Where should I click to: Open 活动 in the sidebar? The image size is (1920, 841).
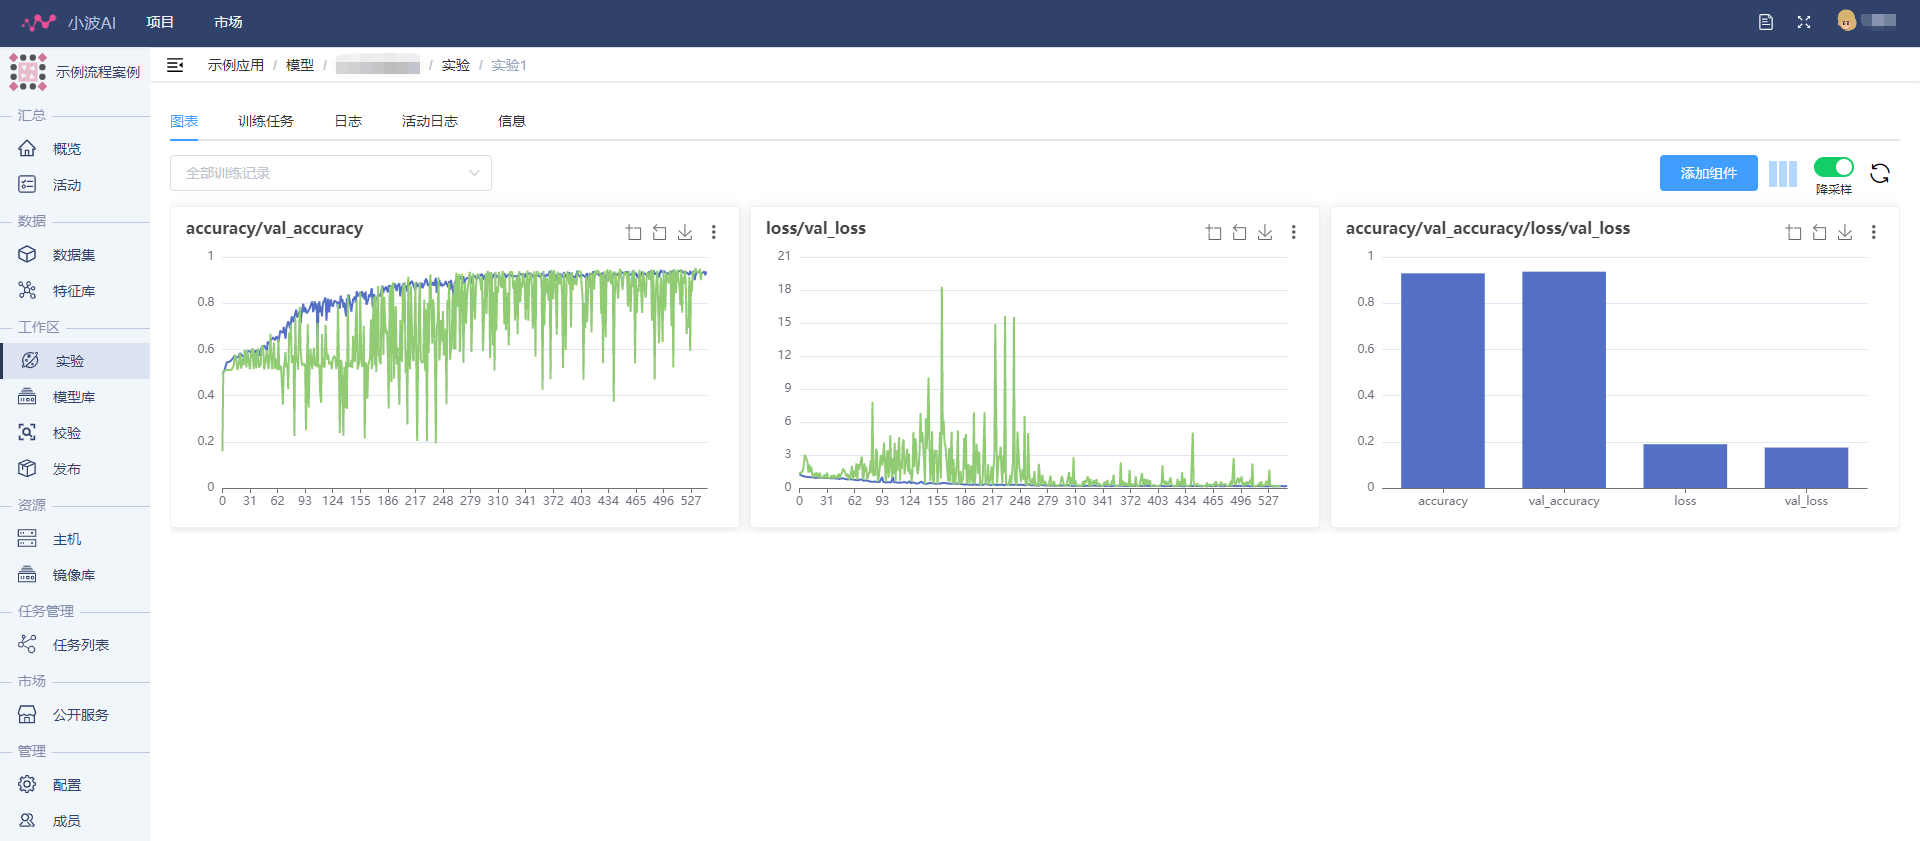click(75, 185)
